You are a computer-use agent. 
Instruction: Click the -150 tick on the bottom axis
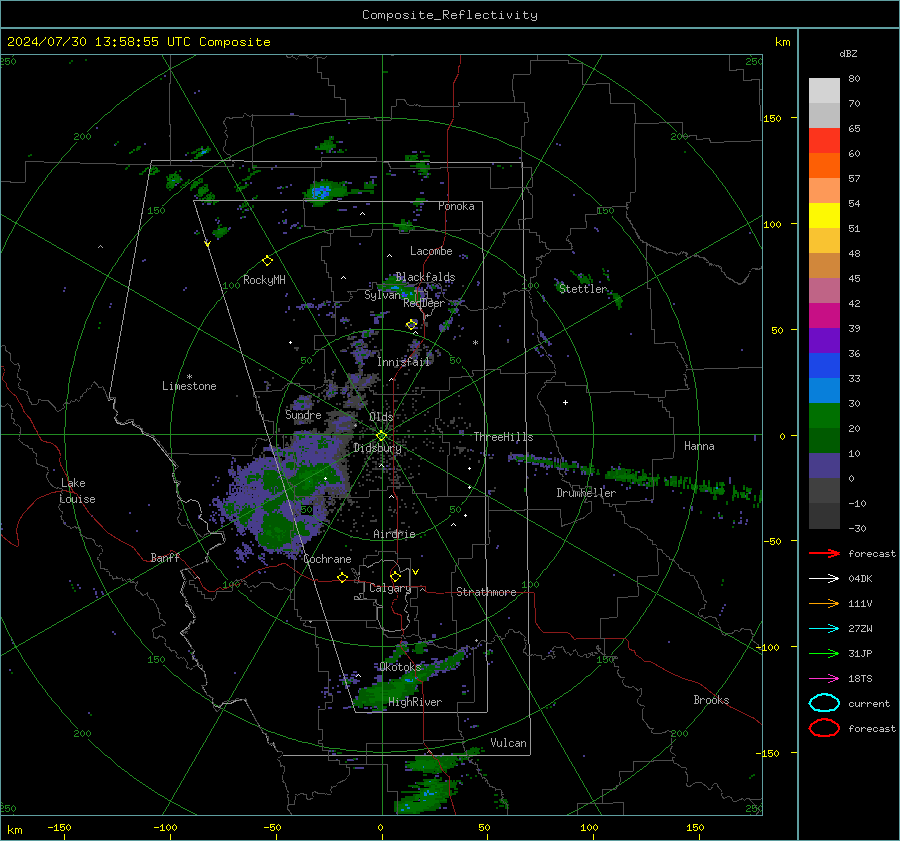pyautogui.click(x=59, y=827)
